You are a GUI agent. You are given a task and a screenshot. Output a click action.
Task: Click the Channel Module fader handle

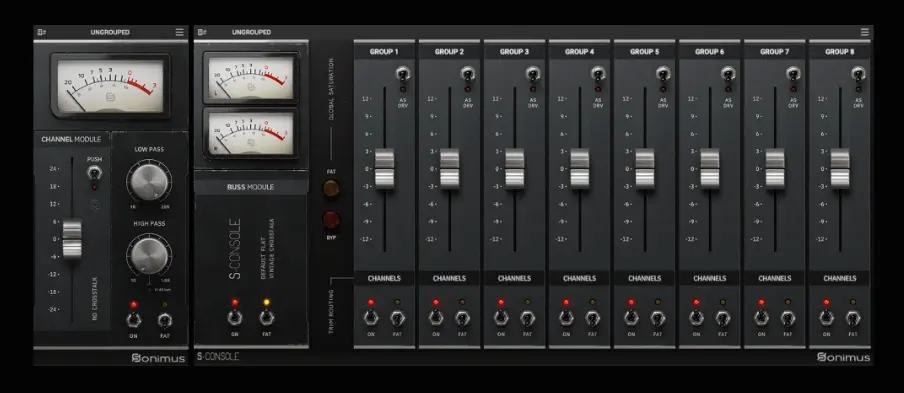click(x=72, y=239)
